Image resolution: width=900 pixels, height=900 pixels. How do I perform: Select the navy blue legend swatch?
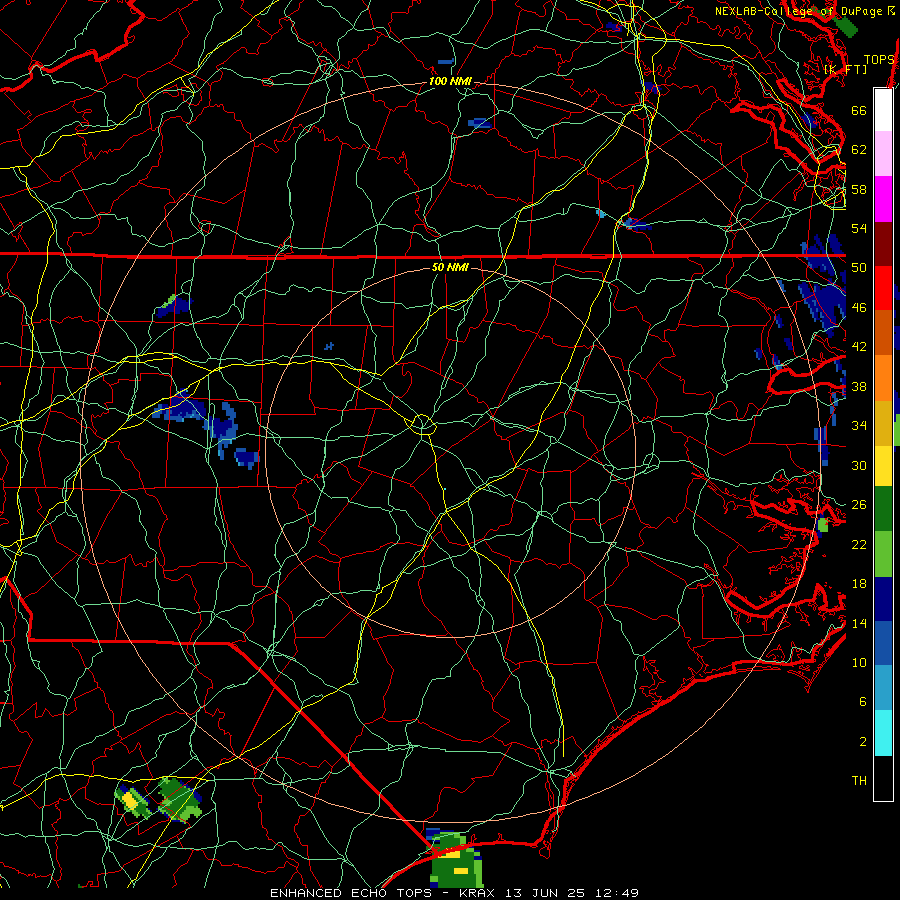883,599
